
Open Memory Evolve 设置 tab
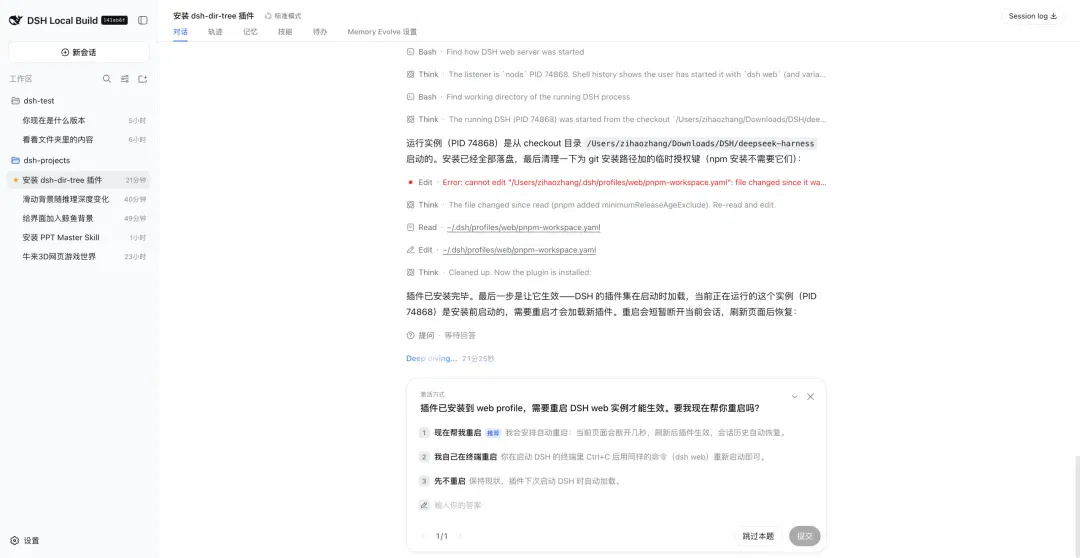[x=382, y=32]
